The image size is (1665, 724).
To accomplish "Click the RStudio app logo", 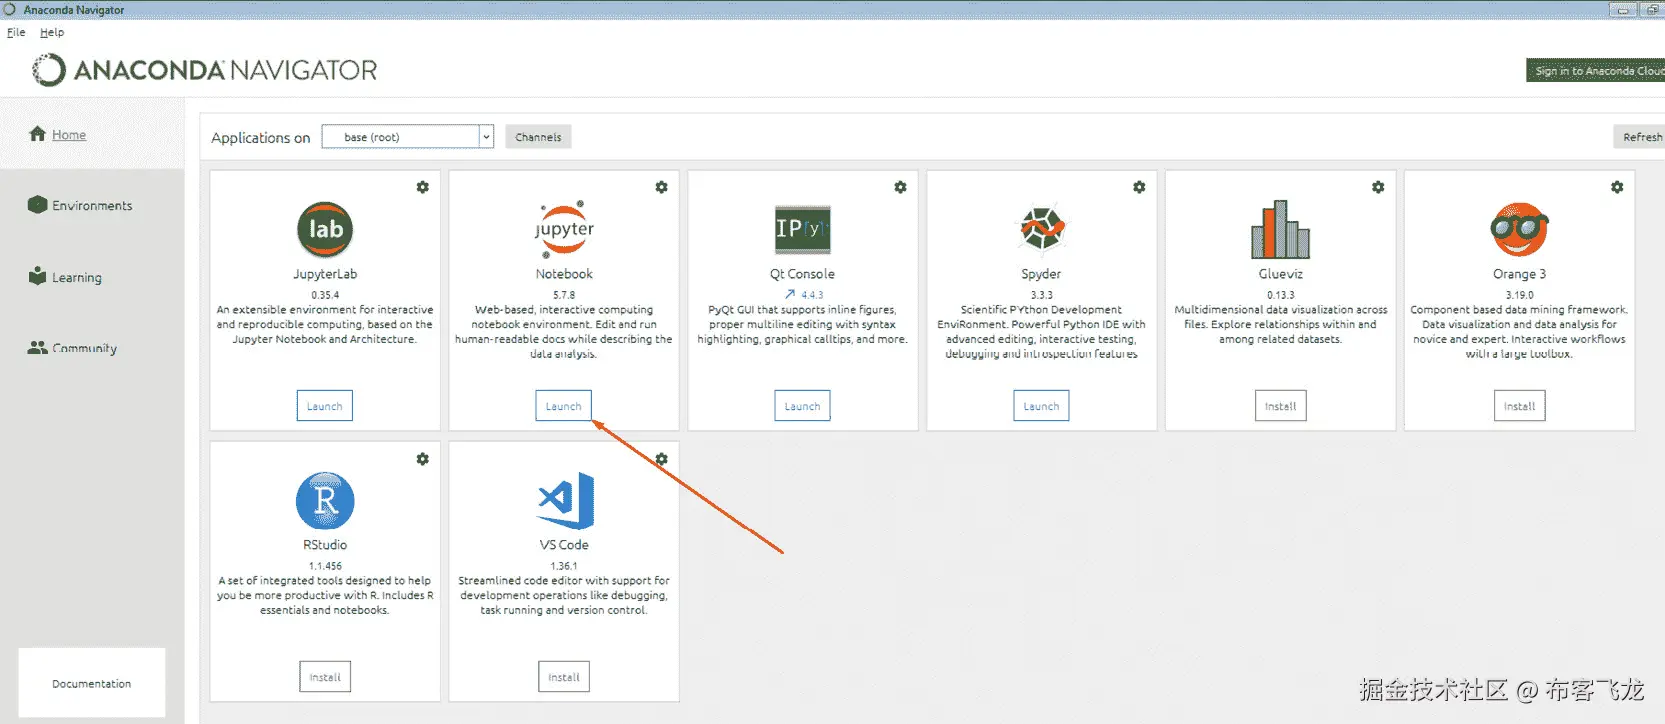I will (x=325, y=501).
